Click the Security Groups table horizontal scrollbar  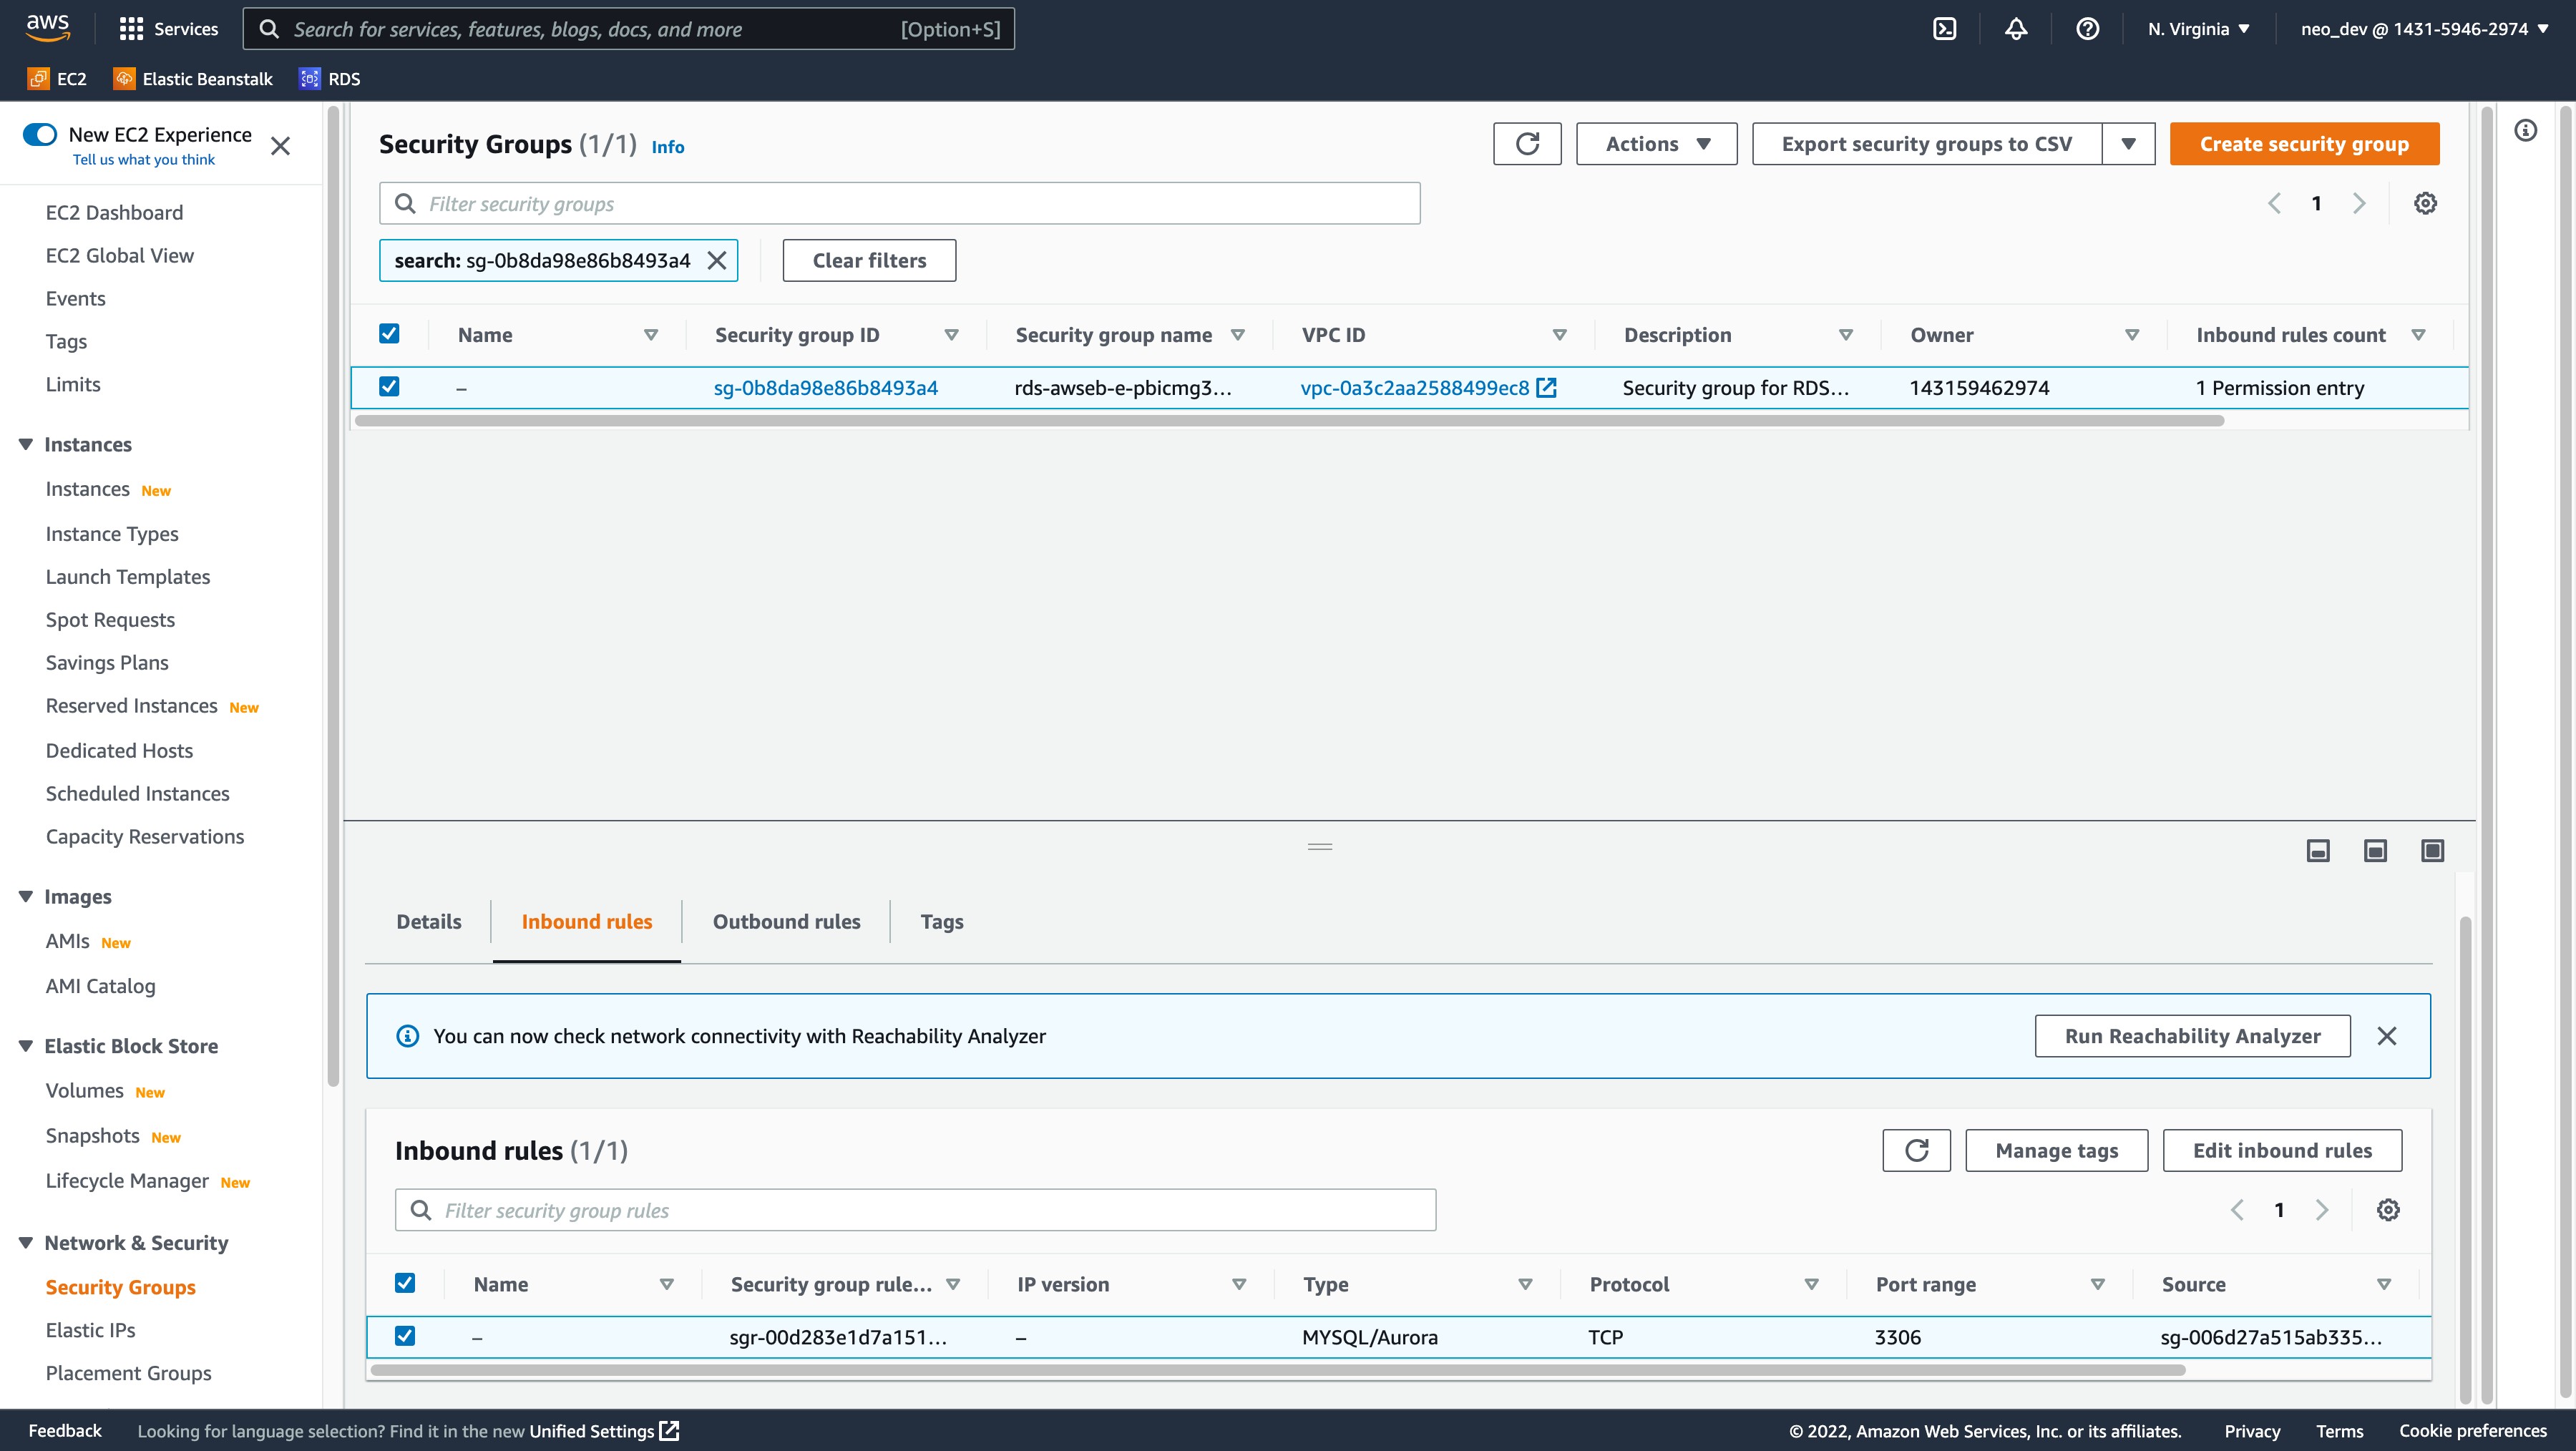point(1289,420)
